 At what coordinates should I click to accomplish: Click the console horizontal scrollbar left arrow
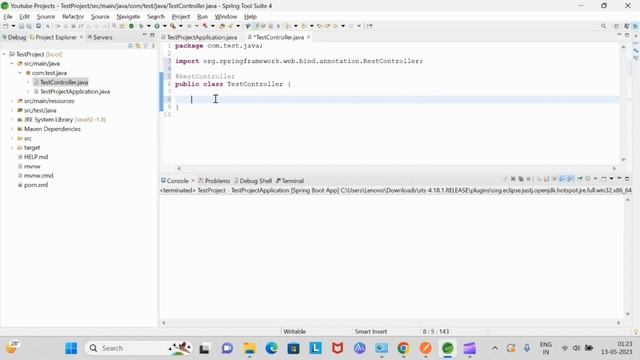click(x=164, y=322)
